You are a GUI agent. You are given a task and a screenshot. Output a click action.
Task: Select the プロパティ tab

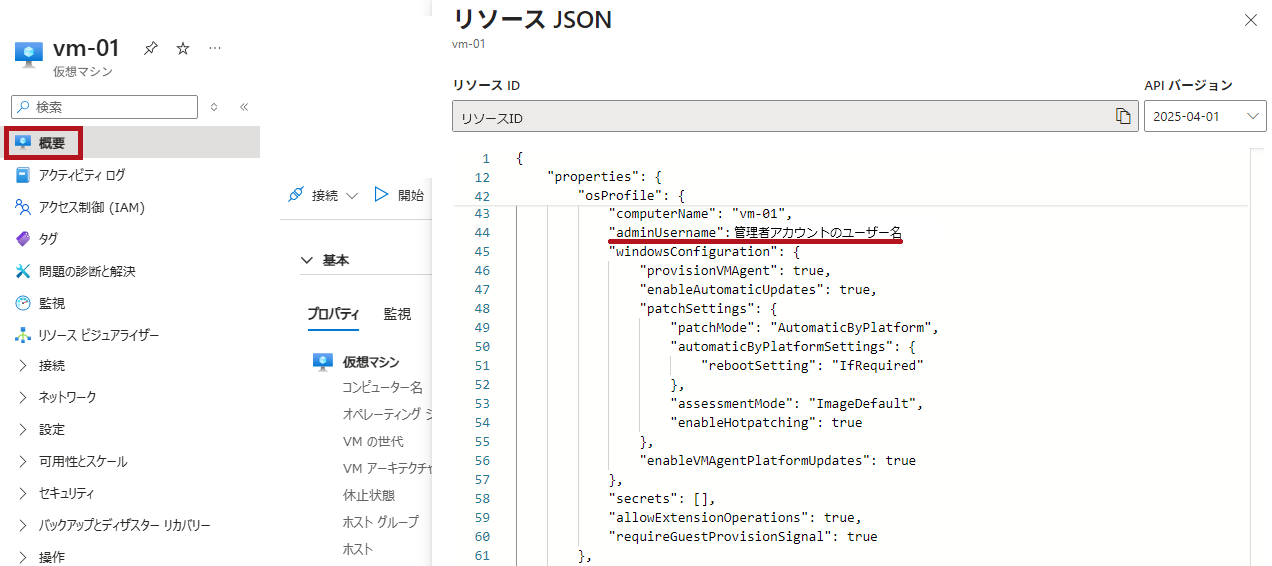pos(333,314)
